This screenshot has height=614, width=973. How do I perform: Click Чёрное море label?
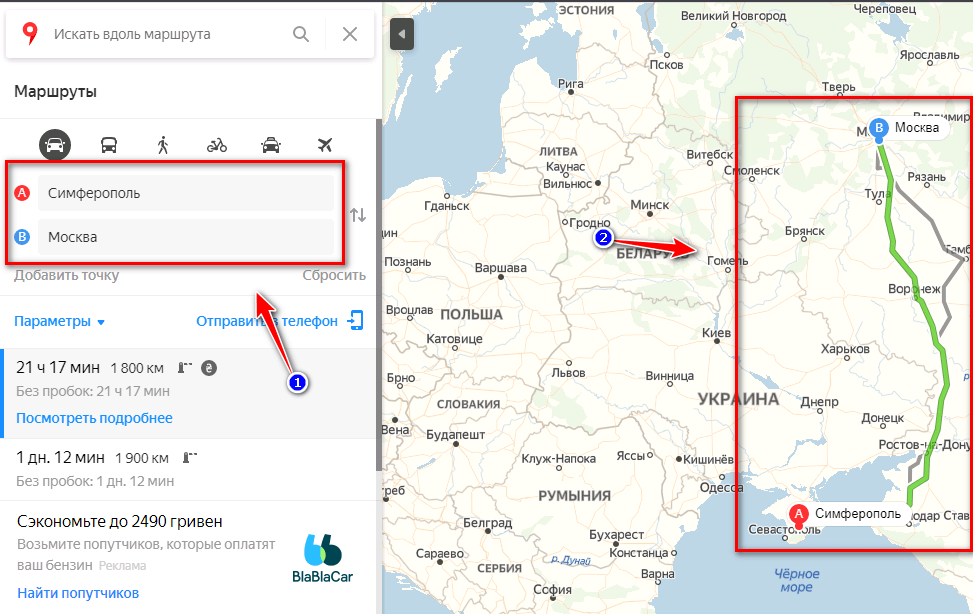[797, 580]
